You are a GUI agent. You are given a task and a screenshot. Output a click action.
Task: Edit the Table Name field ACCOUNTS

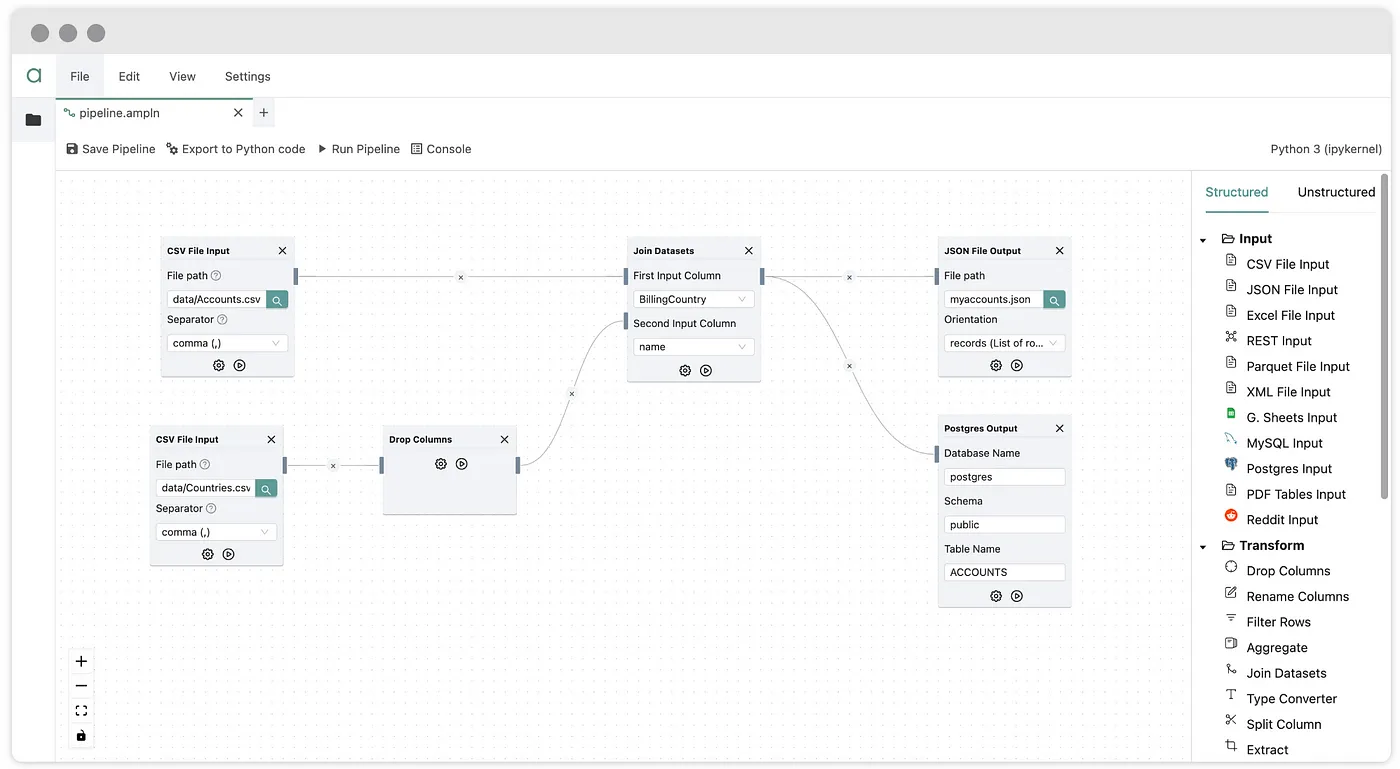[x=1005, y=573]
